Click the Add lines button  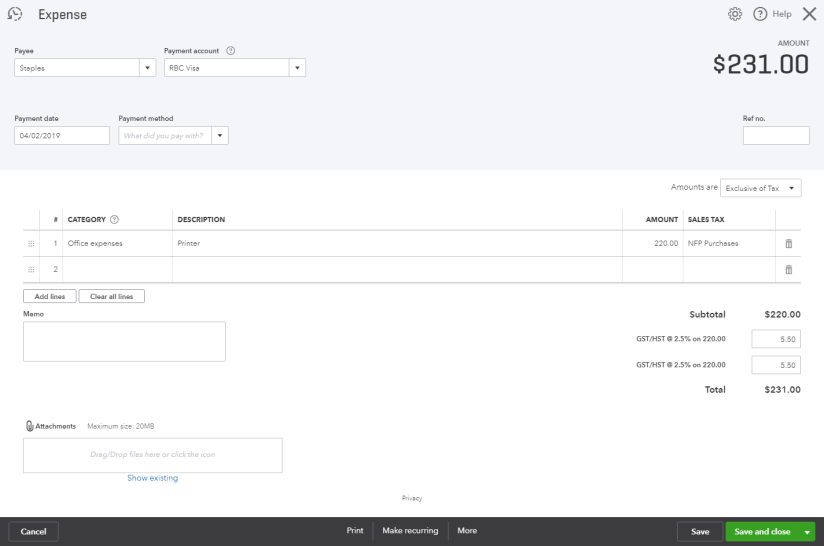click(x=49, y=296)
